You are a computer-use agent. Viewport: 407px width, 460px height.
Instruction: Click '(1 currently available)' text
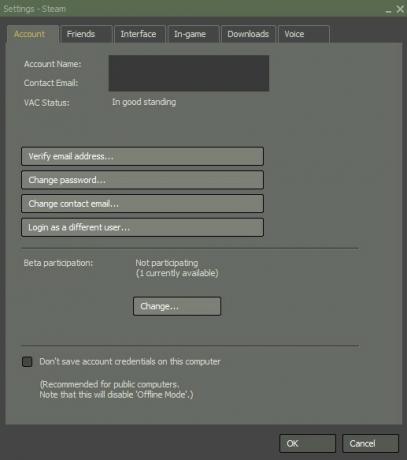coord(177,273)
